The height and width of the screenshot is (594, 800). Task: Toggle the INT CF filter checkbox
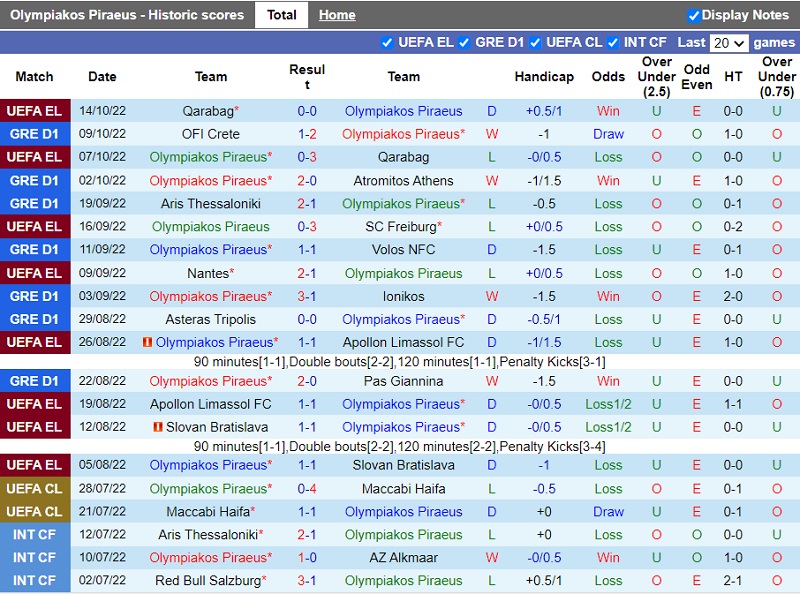pyautogui.click(x=613, y=43)
